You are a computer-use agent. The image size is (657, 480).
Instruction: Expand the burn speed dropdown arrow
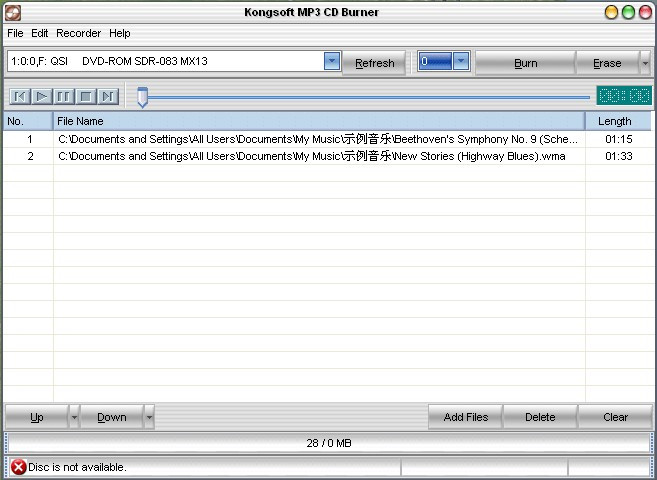(461, 61)
